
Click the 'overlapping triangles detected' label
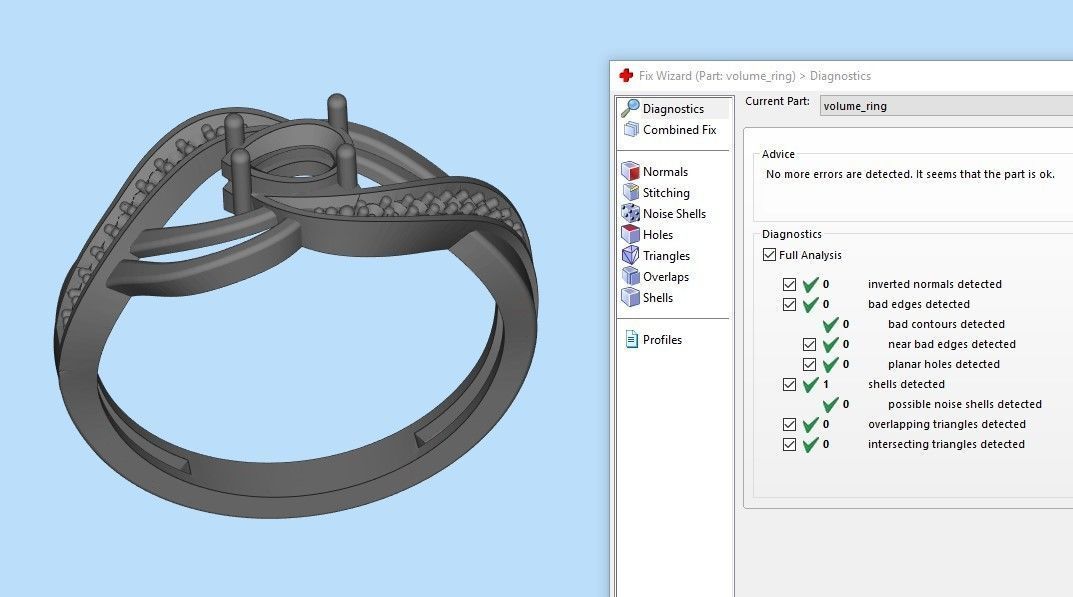(946, 424)
